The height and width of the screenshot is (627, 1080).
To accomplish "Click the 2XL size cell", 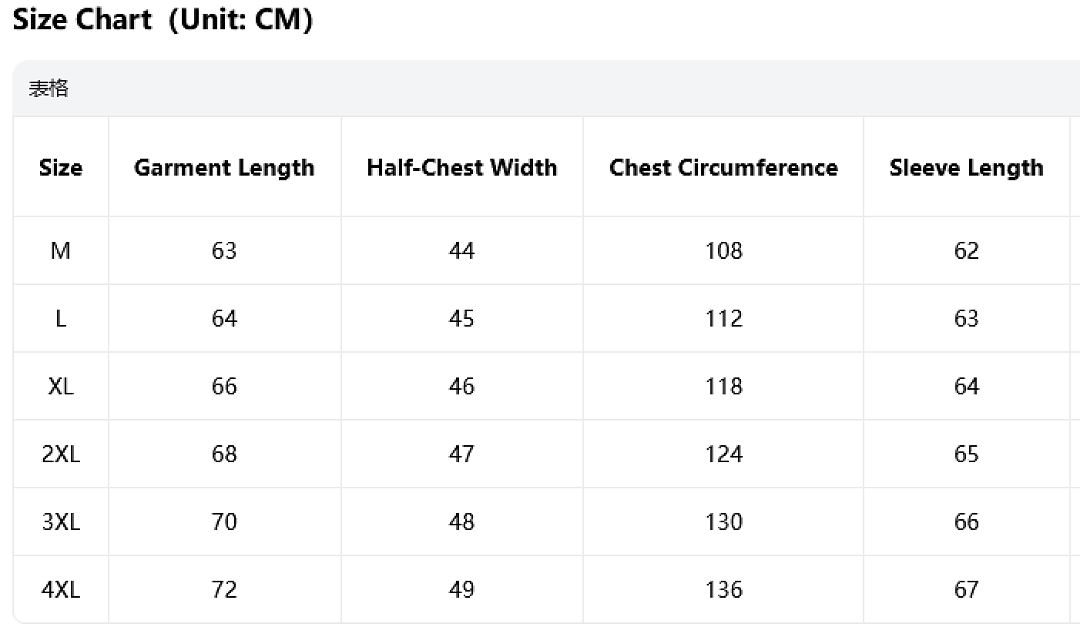I will (x=61, y=454).
